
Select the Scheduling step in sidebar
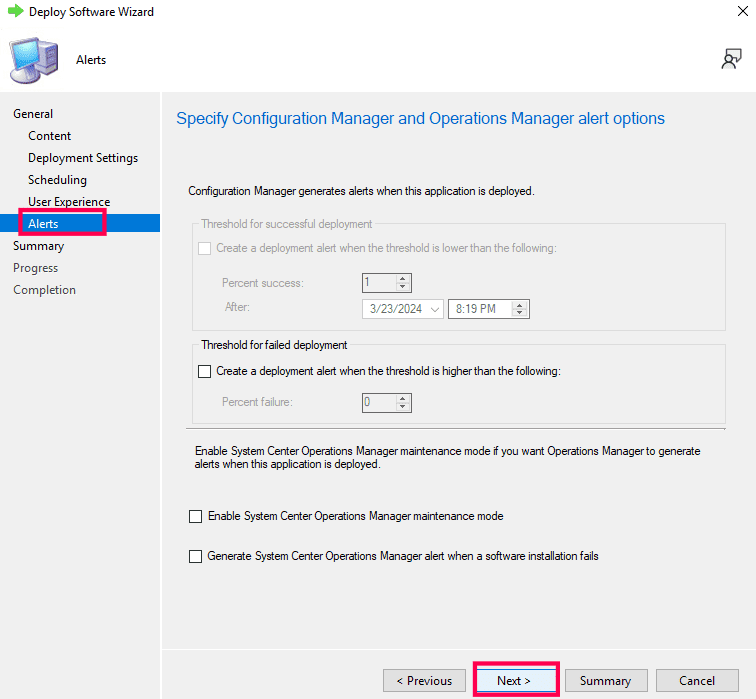tap(57, 180)
